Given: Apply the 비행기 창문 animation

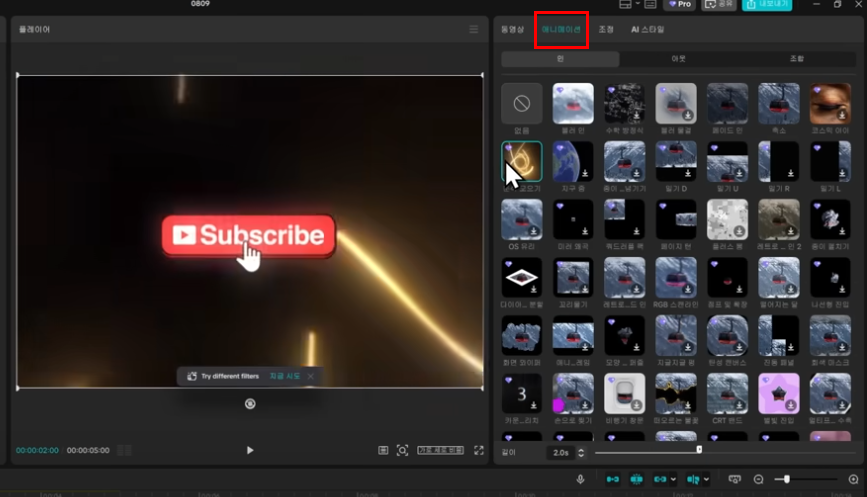Looking at the screenshot, I should pos(624,394).
